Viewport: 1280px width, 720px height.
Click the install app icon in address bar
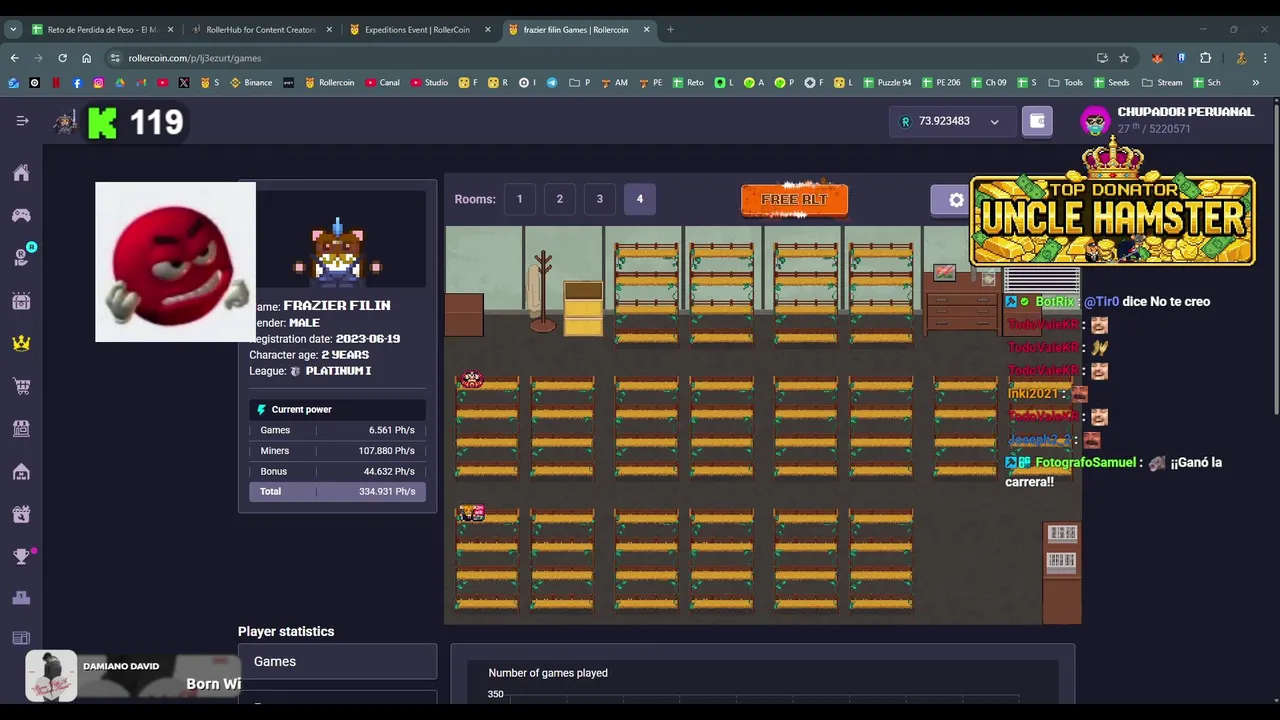coord(1102,58)
